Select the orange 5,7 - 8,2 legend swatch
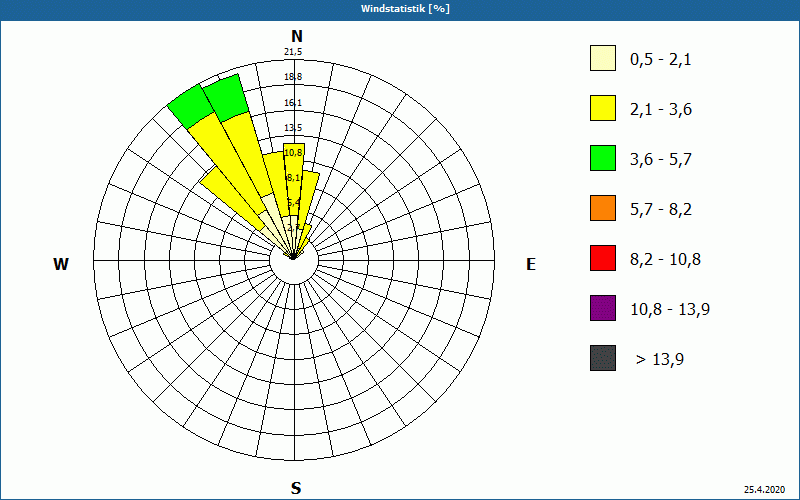This screenshot has width=800, height=500. 603,208
